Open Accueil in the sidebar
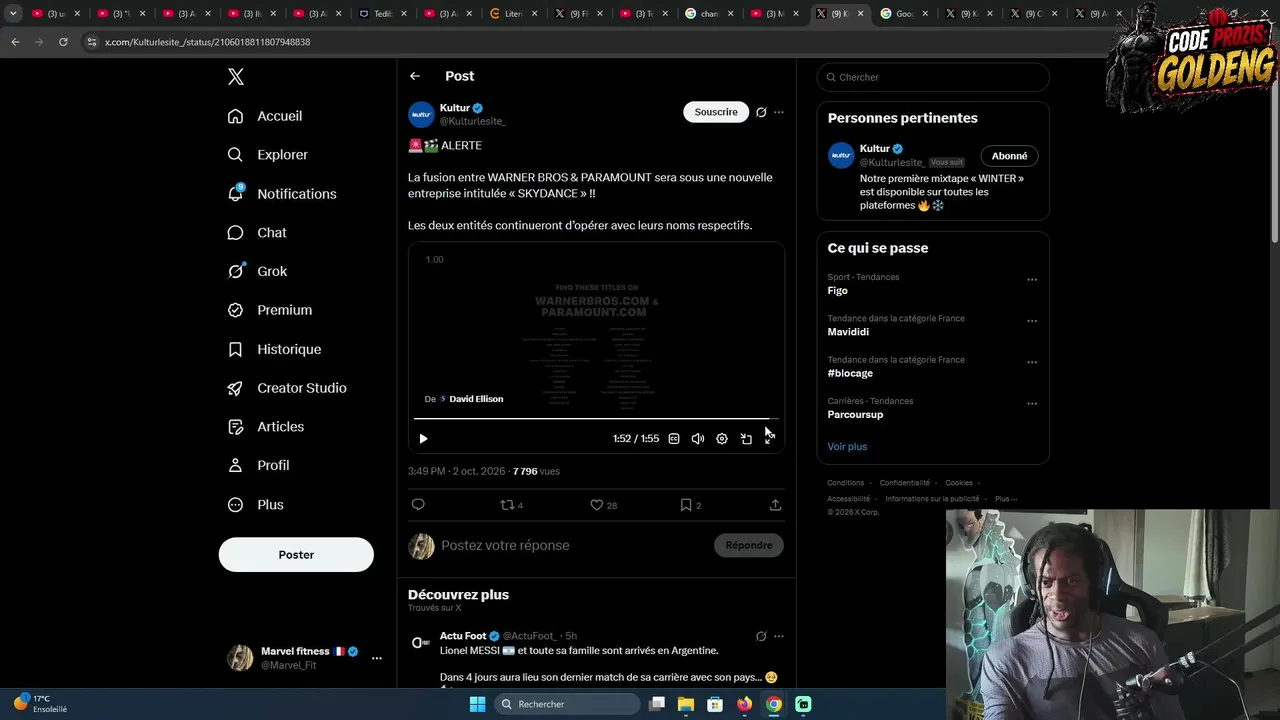Screen dimensions: 1280x720 click(x=265, y=116)
